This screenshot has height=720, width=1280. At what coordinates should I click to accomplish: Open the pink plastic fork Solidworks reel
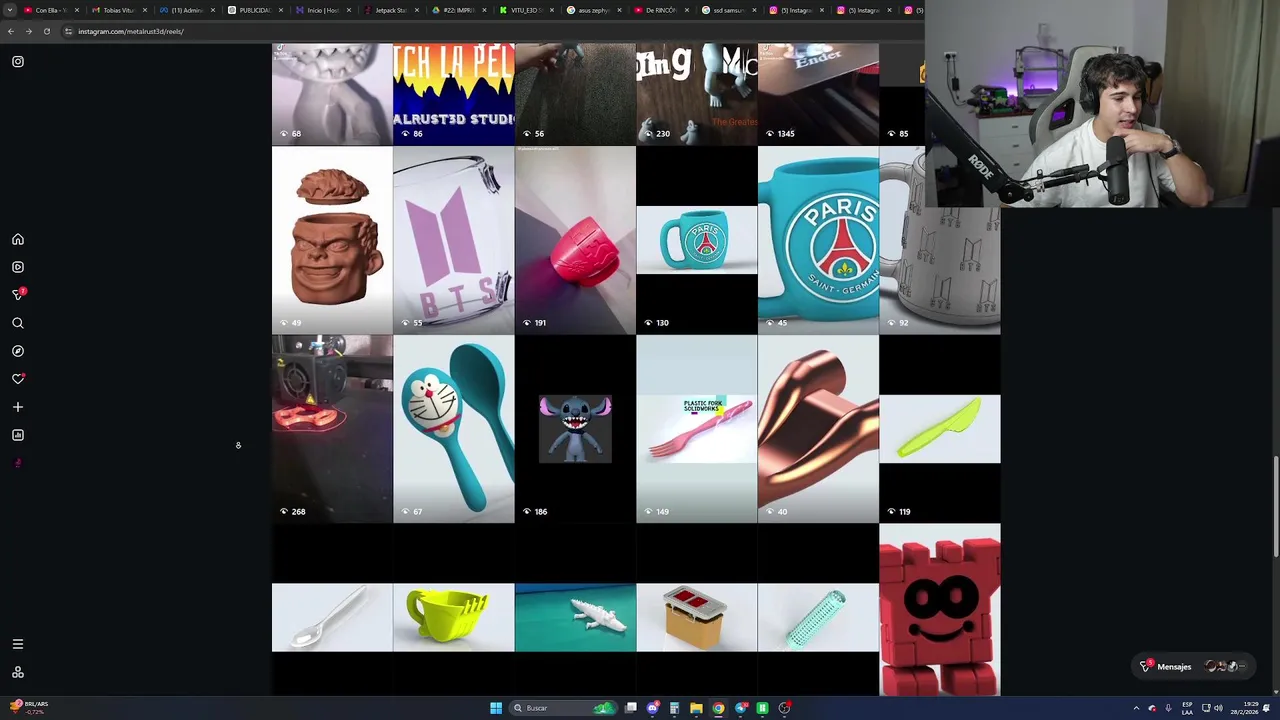tap(697, 429)
